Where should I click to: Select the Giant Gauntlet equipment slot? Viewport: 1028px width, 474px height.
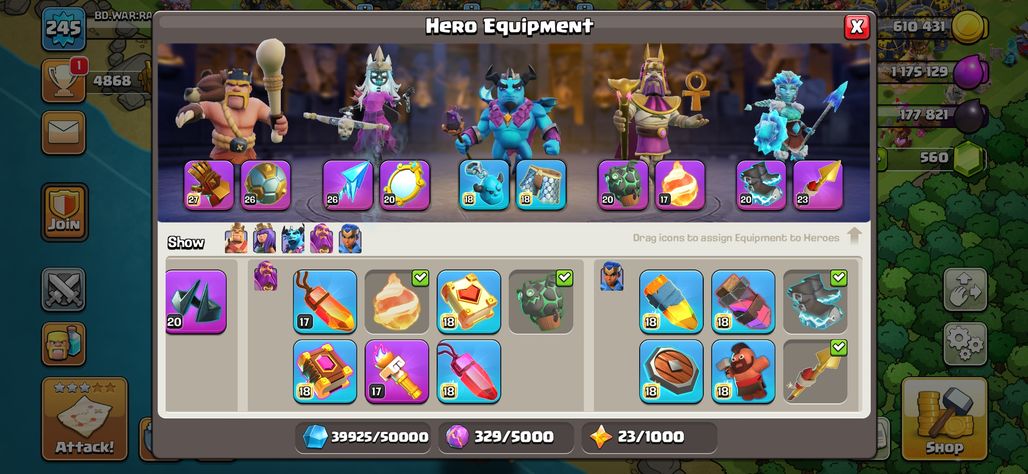pos(208,185)
